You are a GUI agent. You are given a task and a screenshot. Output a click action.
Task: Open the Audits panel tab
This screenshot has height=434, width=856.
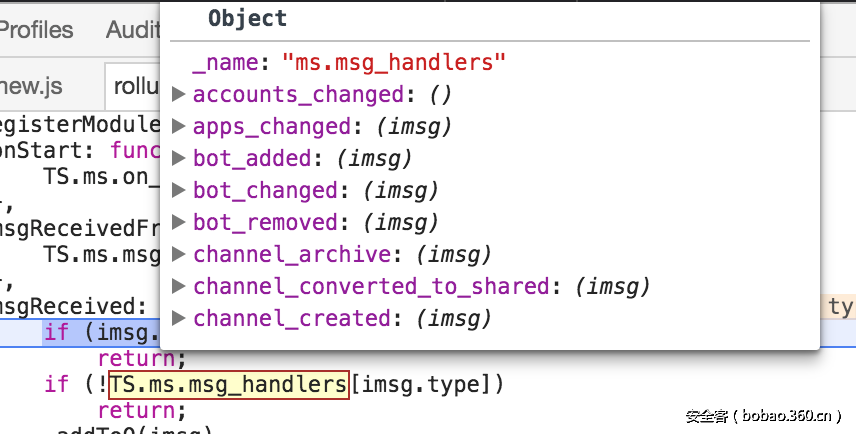click(132, 30)
